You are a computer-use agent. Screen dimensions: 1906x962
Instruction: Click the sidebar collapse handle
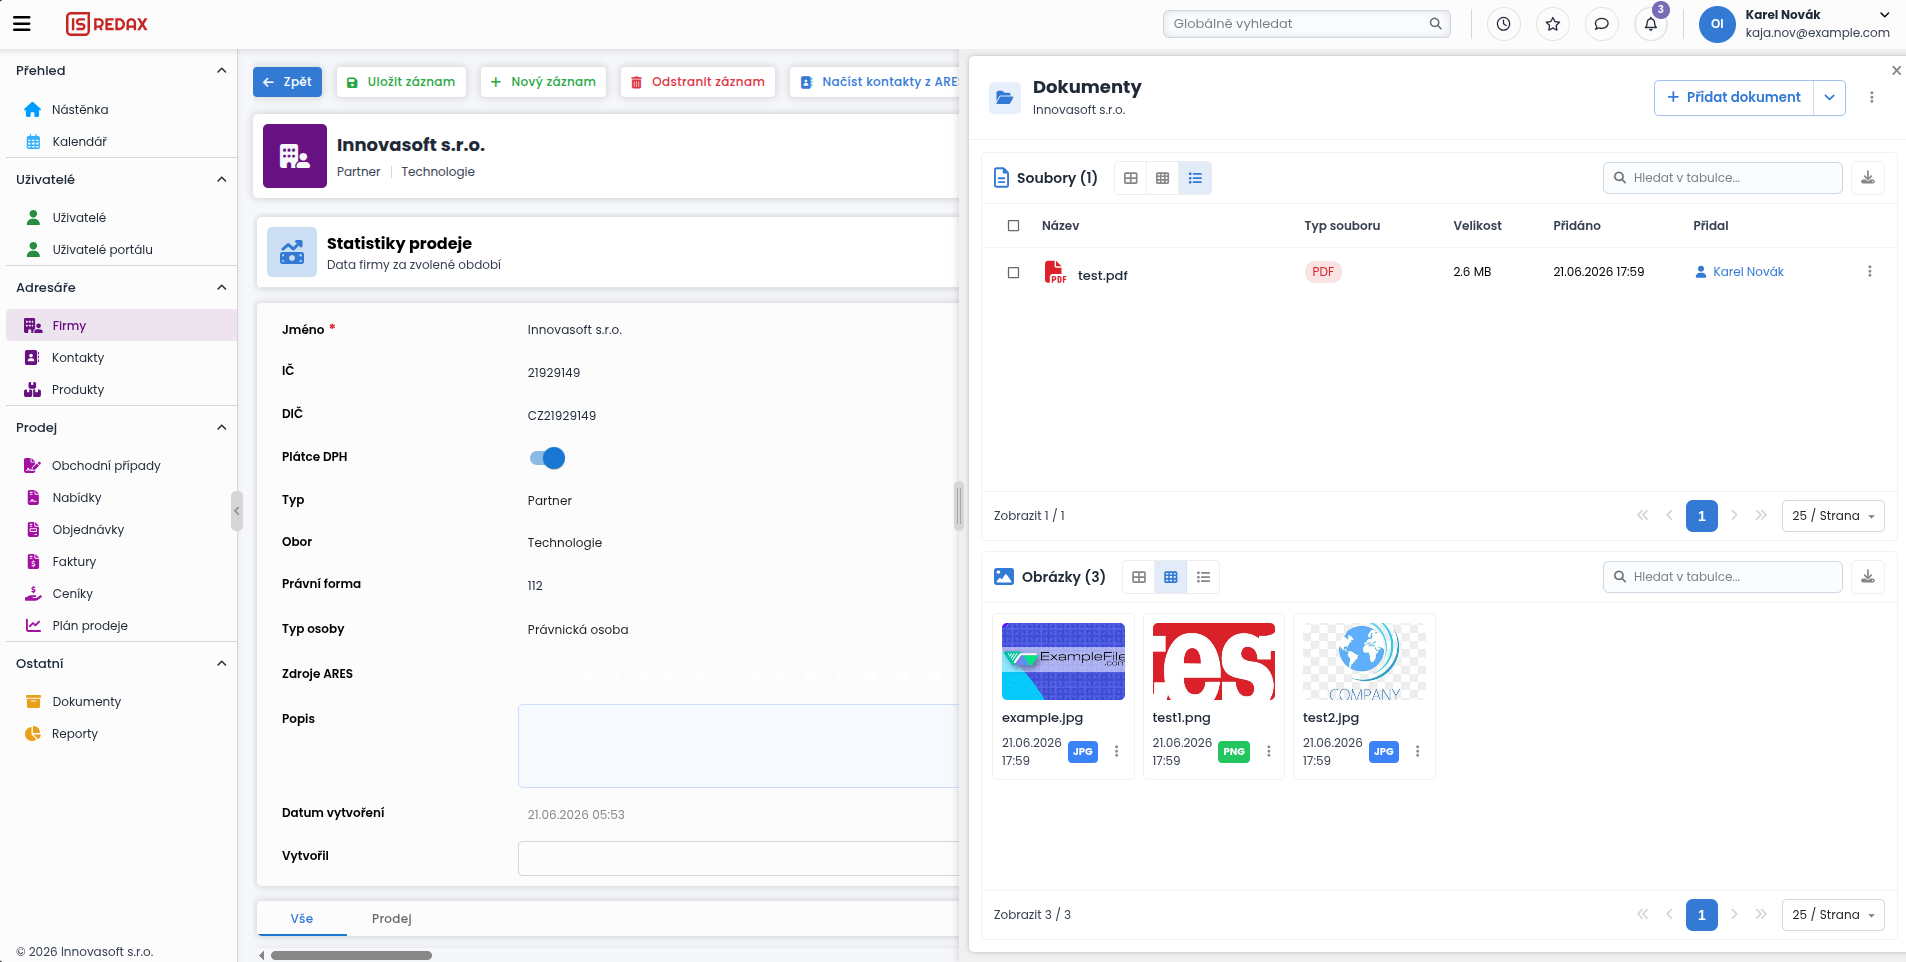click(237, 511)
